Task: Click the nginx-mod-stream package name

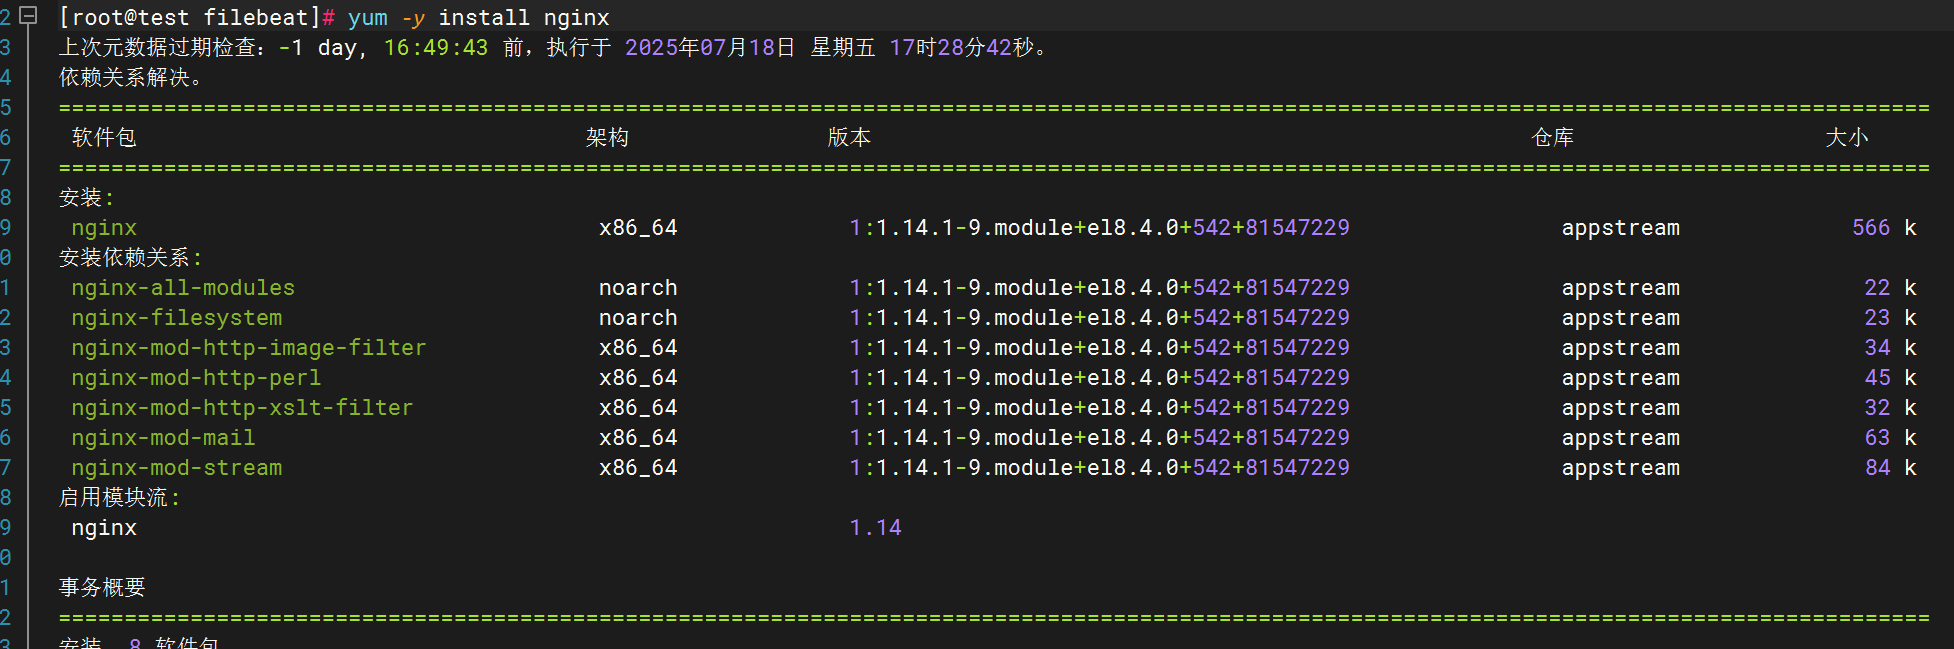Action: pyautogui.click(x=177, y=468)
